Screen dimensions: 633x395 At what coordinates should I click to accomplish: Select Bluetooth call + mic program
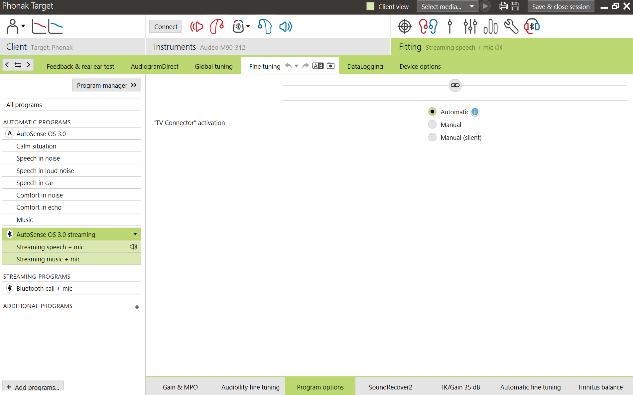[71, 288]
